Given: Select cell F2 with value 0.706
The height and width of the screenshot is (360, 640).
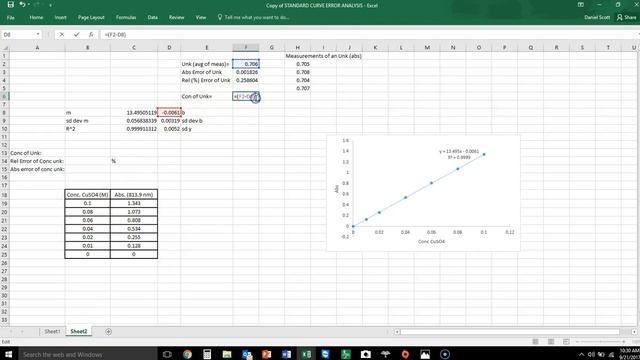Looking at the screenshot, I should (246, 64).
